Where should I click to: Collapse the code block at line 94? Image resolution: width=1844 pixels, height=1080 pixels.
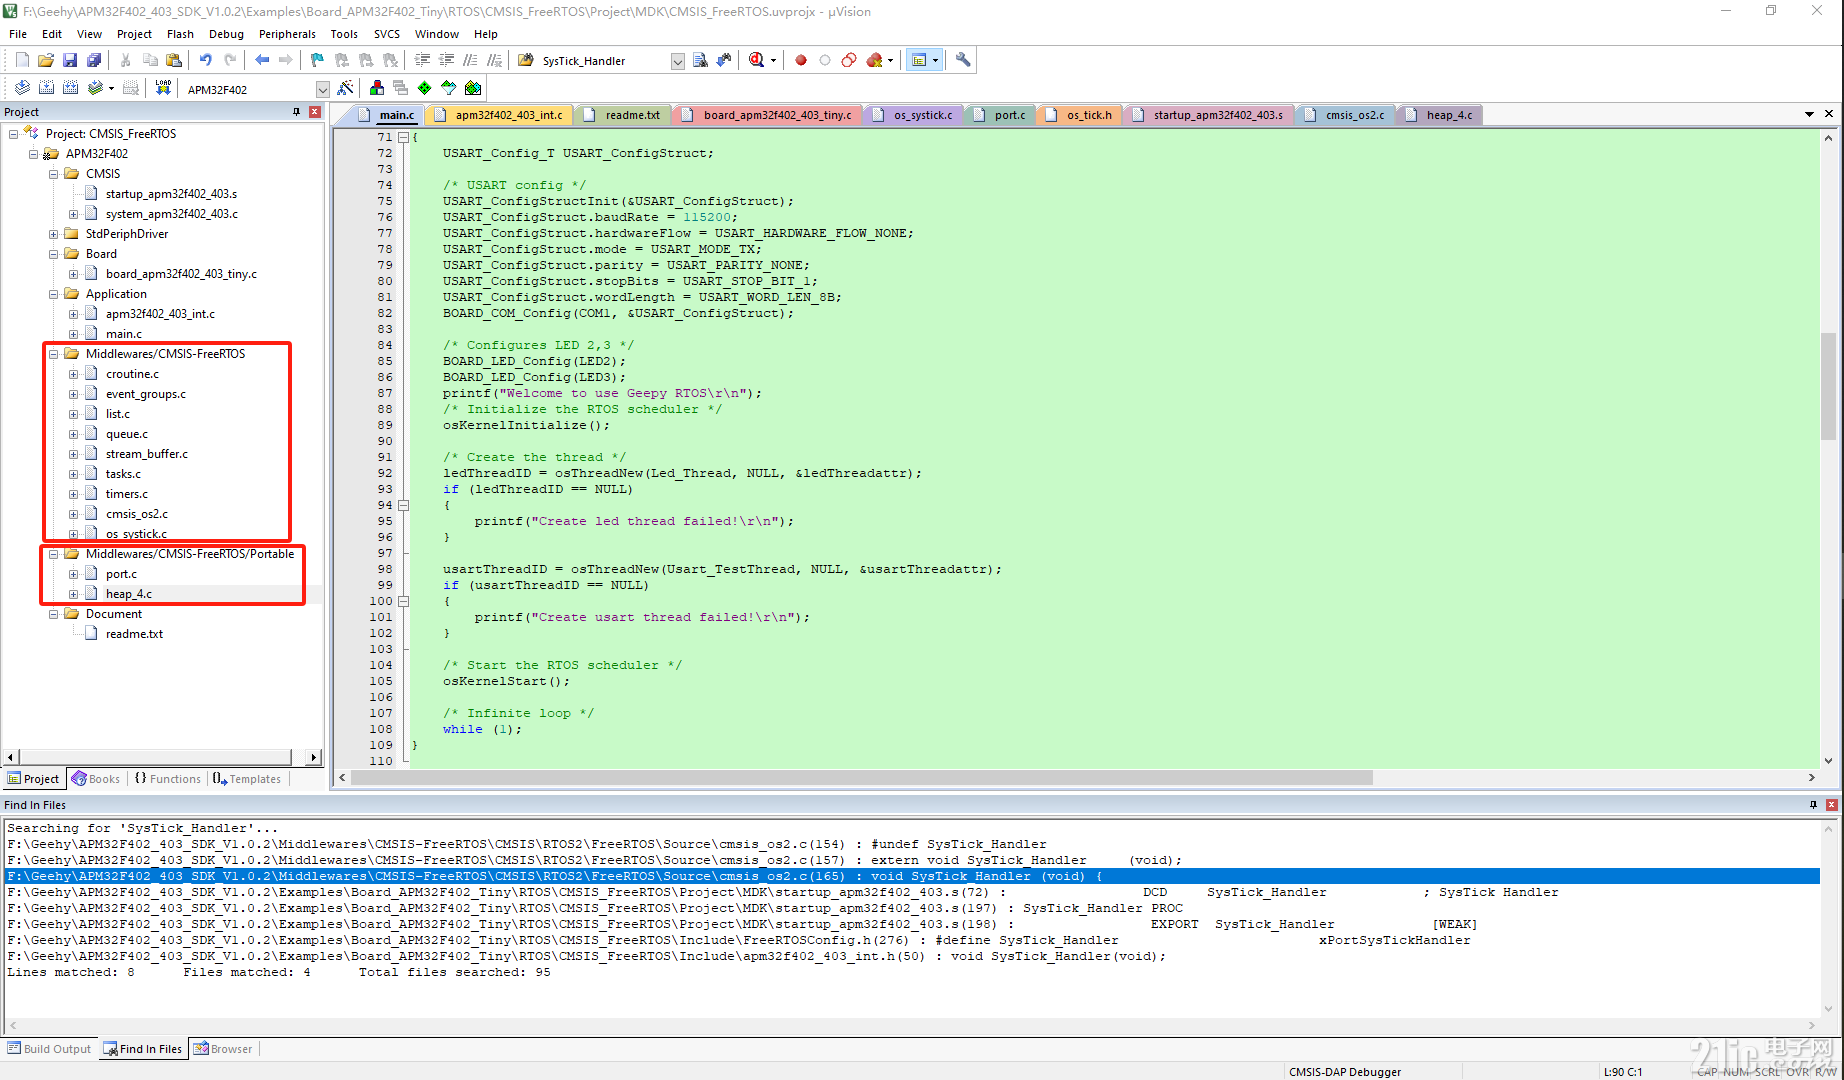pyautogui.click(x=404, y=505)
